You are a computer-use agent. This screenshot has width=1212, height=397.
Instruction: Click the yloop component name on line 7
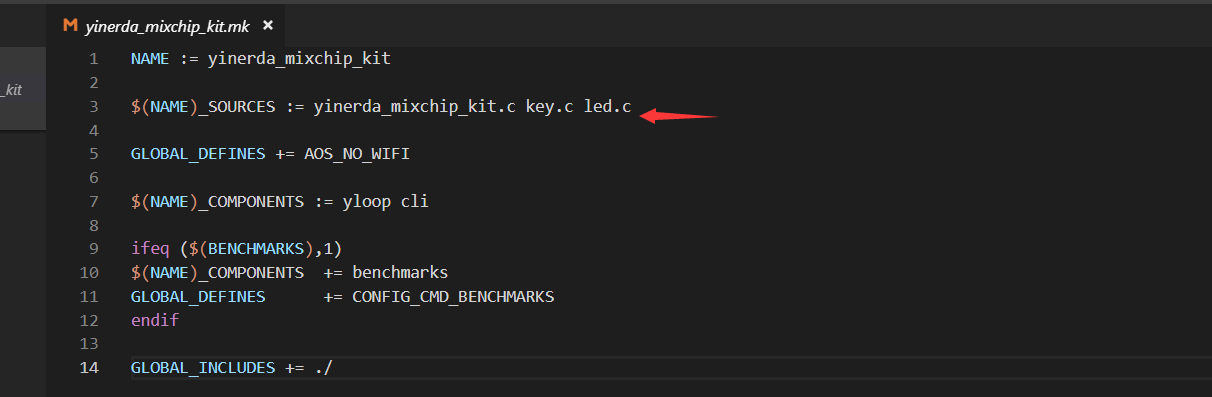pyautogui.click(x=367, y=201)
